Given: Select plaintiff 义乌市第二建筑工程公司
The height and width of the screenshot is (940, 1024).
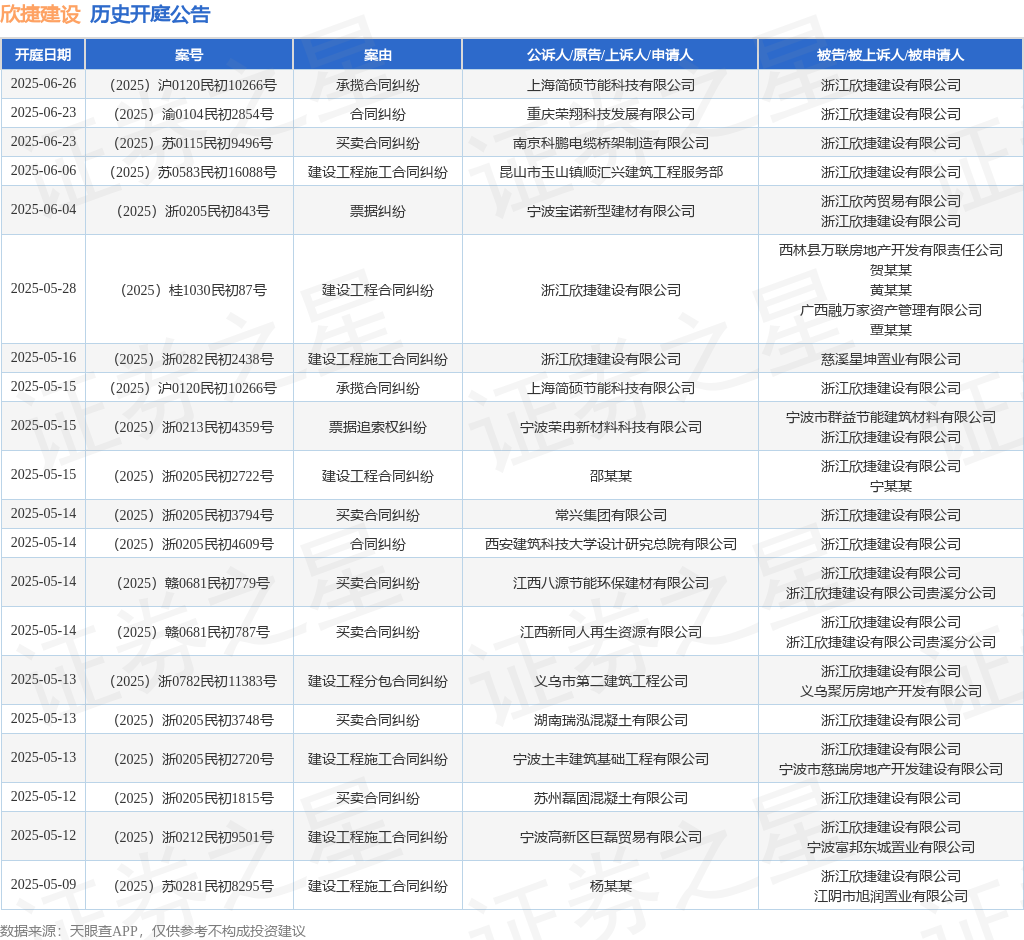Looking at the screenshot, I should [x=611, y=681].
